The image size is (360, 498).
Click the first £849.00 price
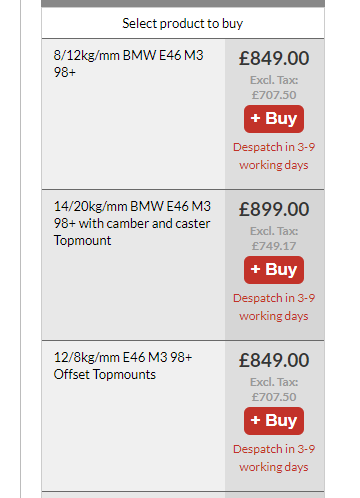coord(274,58)
